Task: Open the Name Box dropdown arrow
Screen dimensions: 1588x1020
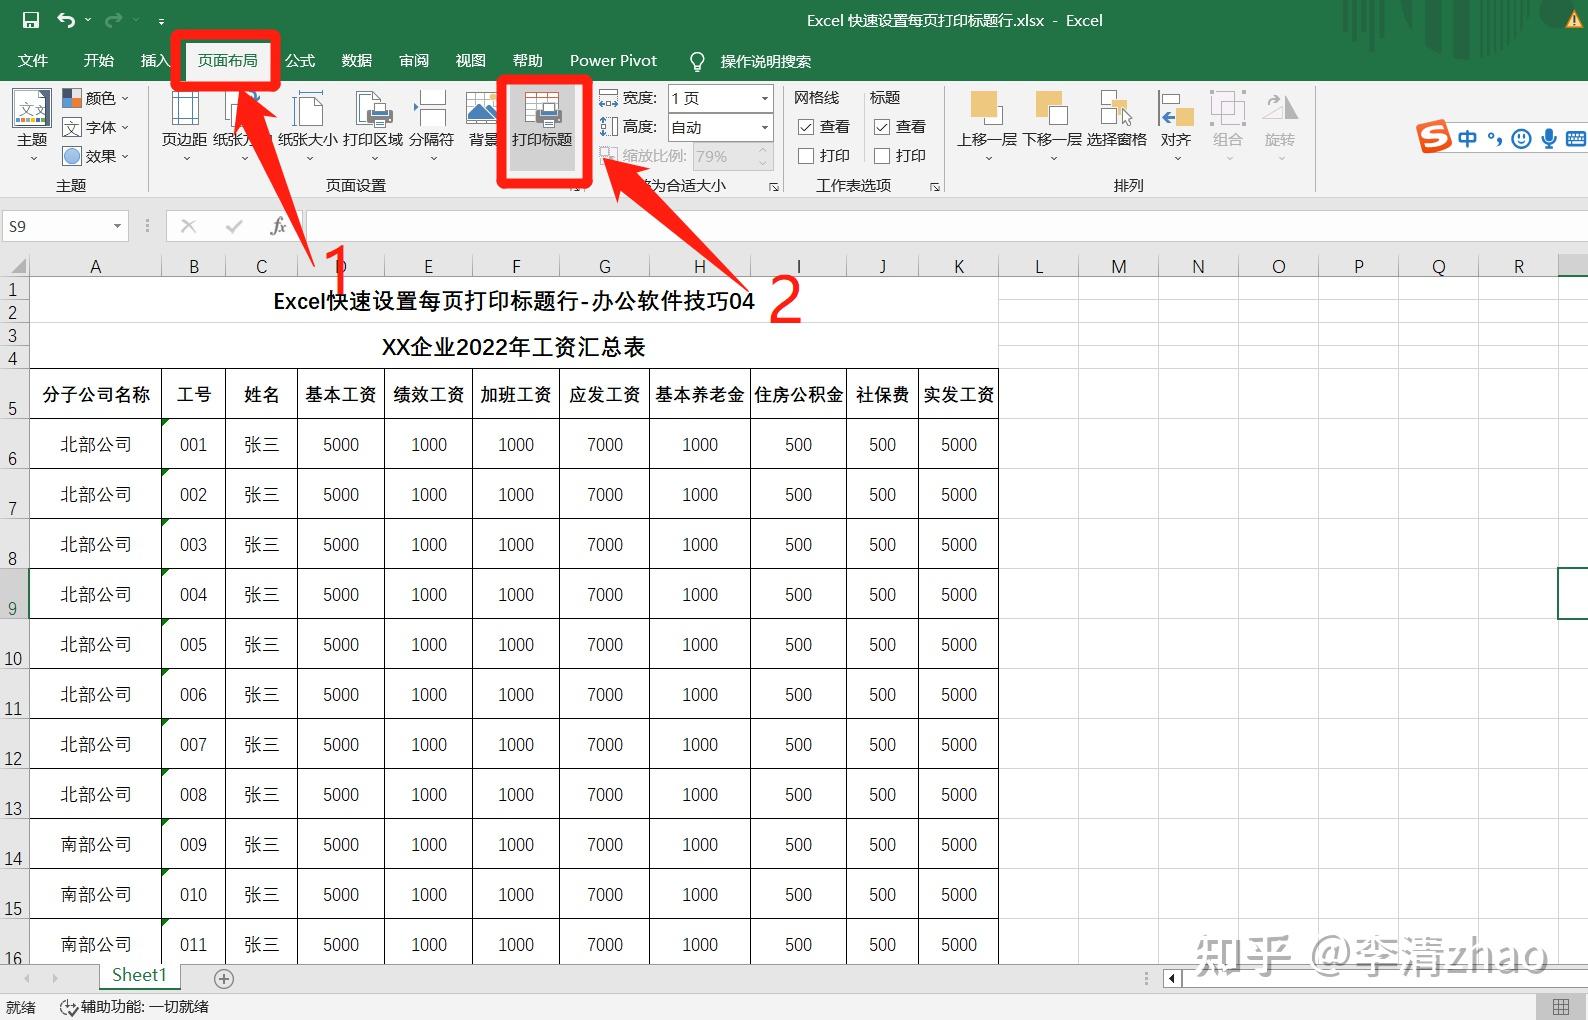Action: coord(118,226)
